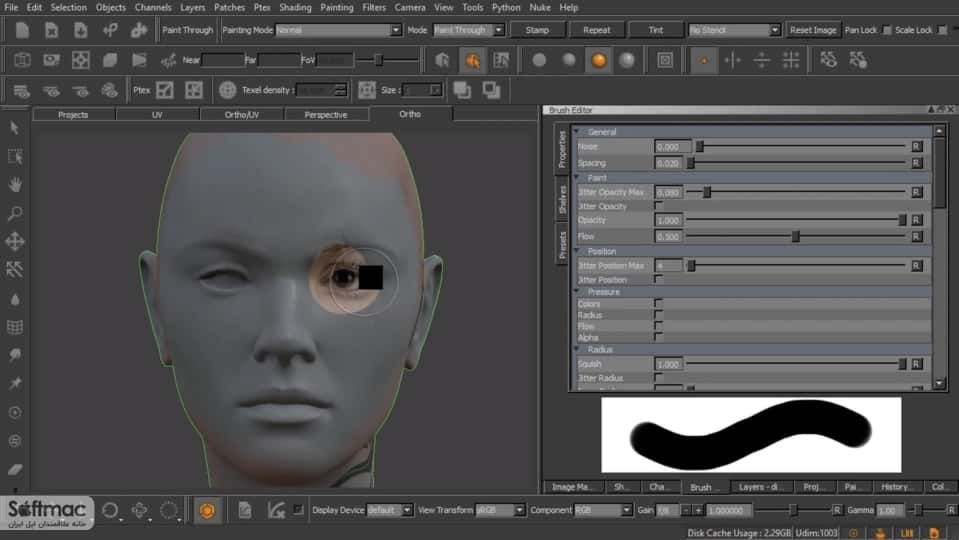The image size is (959, 540).
Task: Click the Noise value input field
Action: pos(672,147)
